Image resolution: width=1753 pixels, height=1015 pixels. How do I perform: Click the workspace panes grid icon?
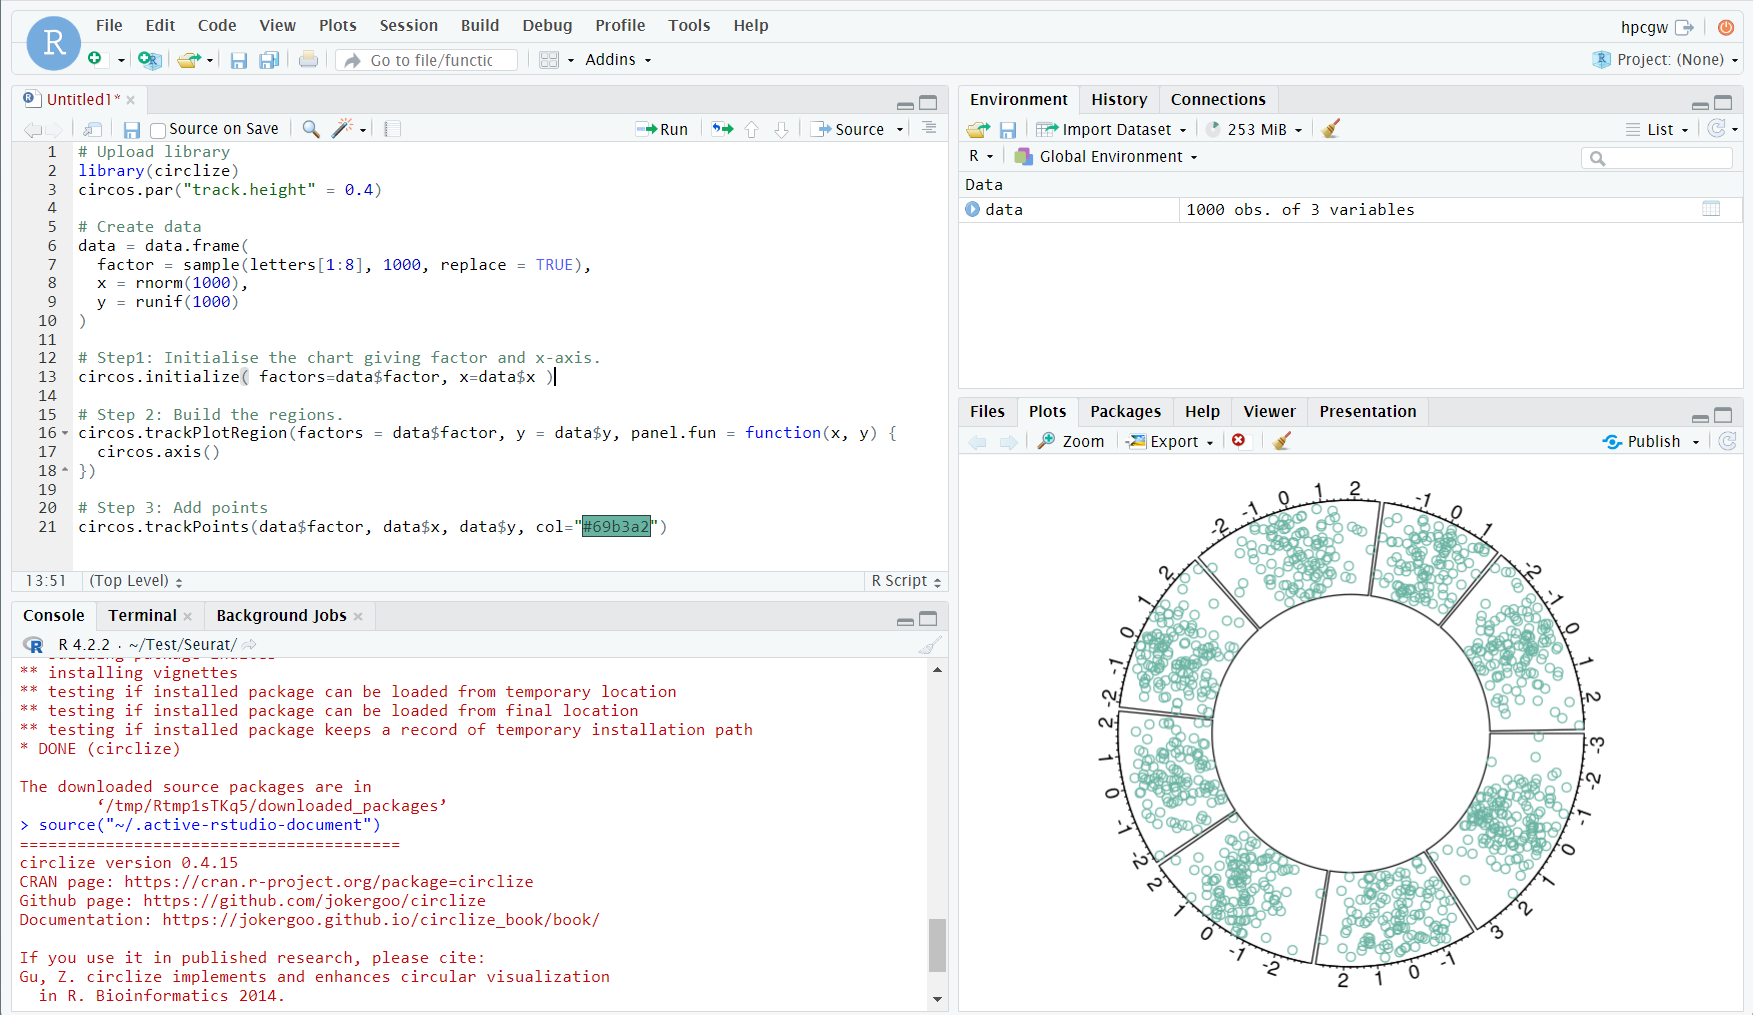(x=549, y=60)
